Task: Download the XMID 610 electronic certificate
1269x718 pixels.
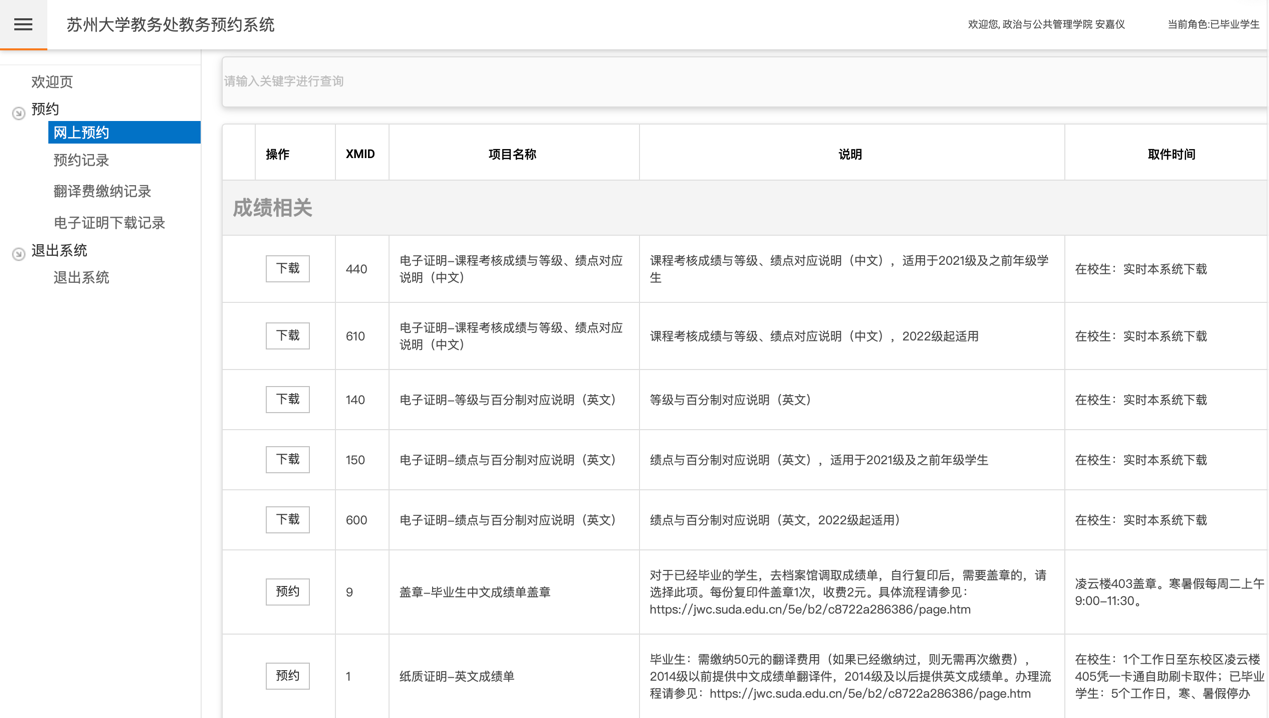Action: click(x=287, y=336)
